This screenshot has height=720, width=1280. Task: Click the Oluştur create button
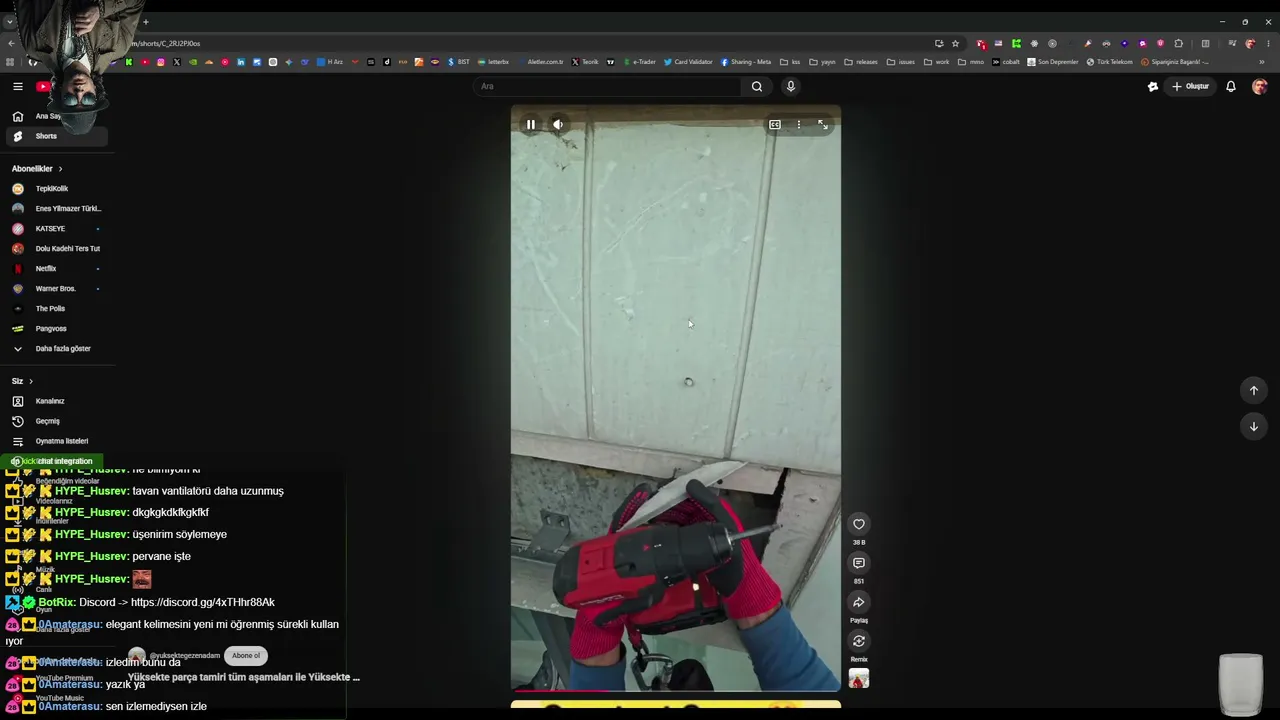tap(1190, 87)
